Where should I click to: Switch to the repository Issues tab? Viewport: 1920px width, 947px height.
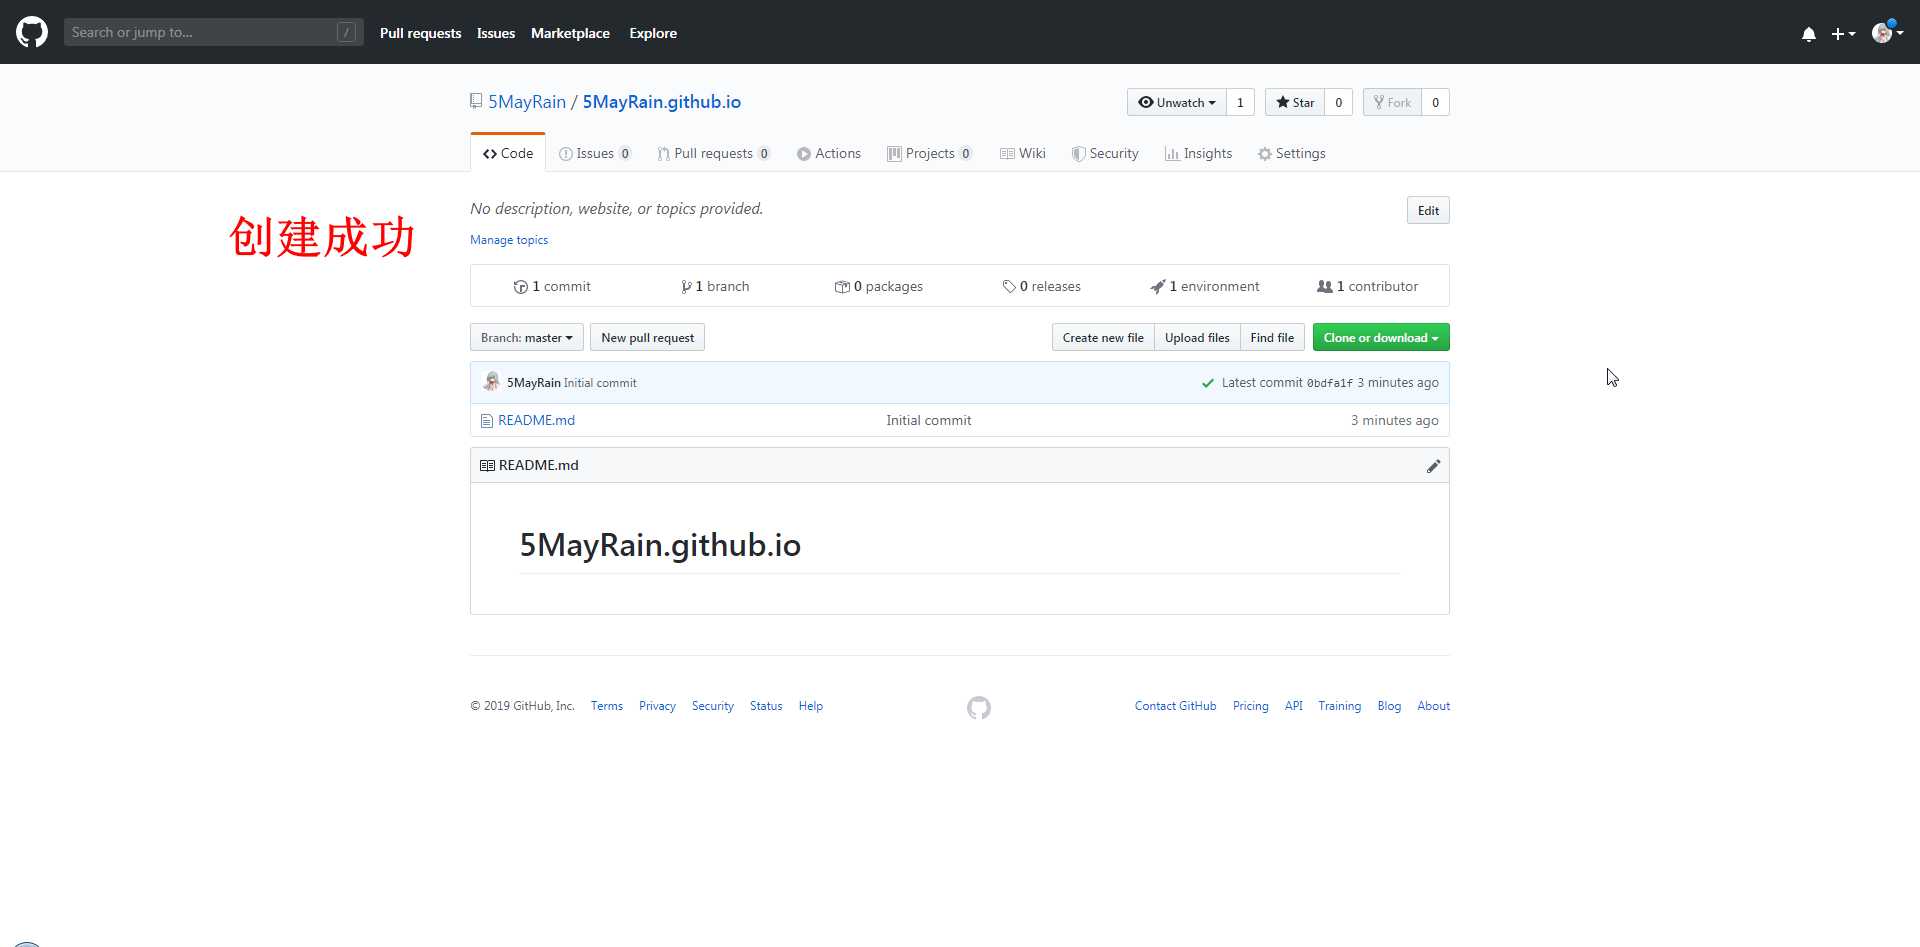coord(595,153)
